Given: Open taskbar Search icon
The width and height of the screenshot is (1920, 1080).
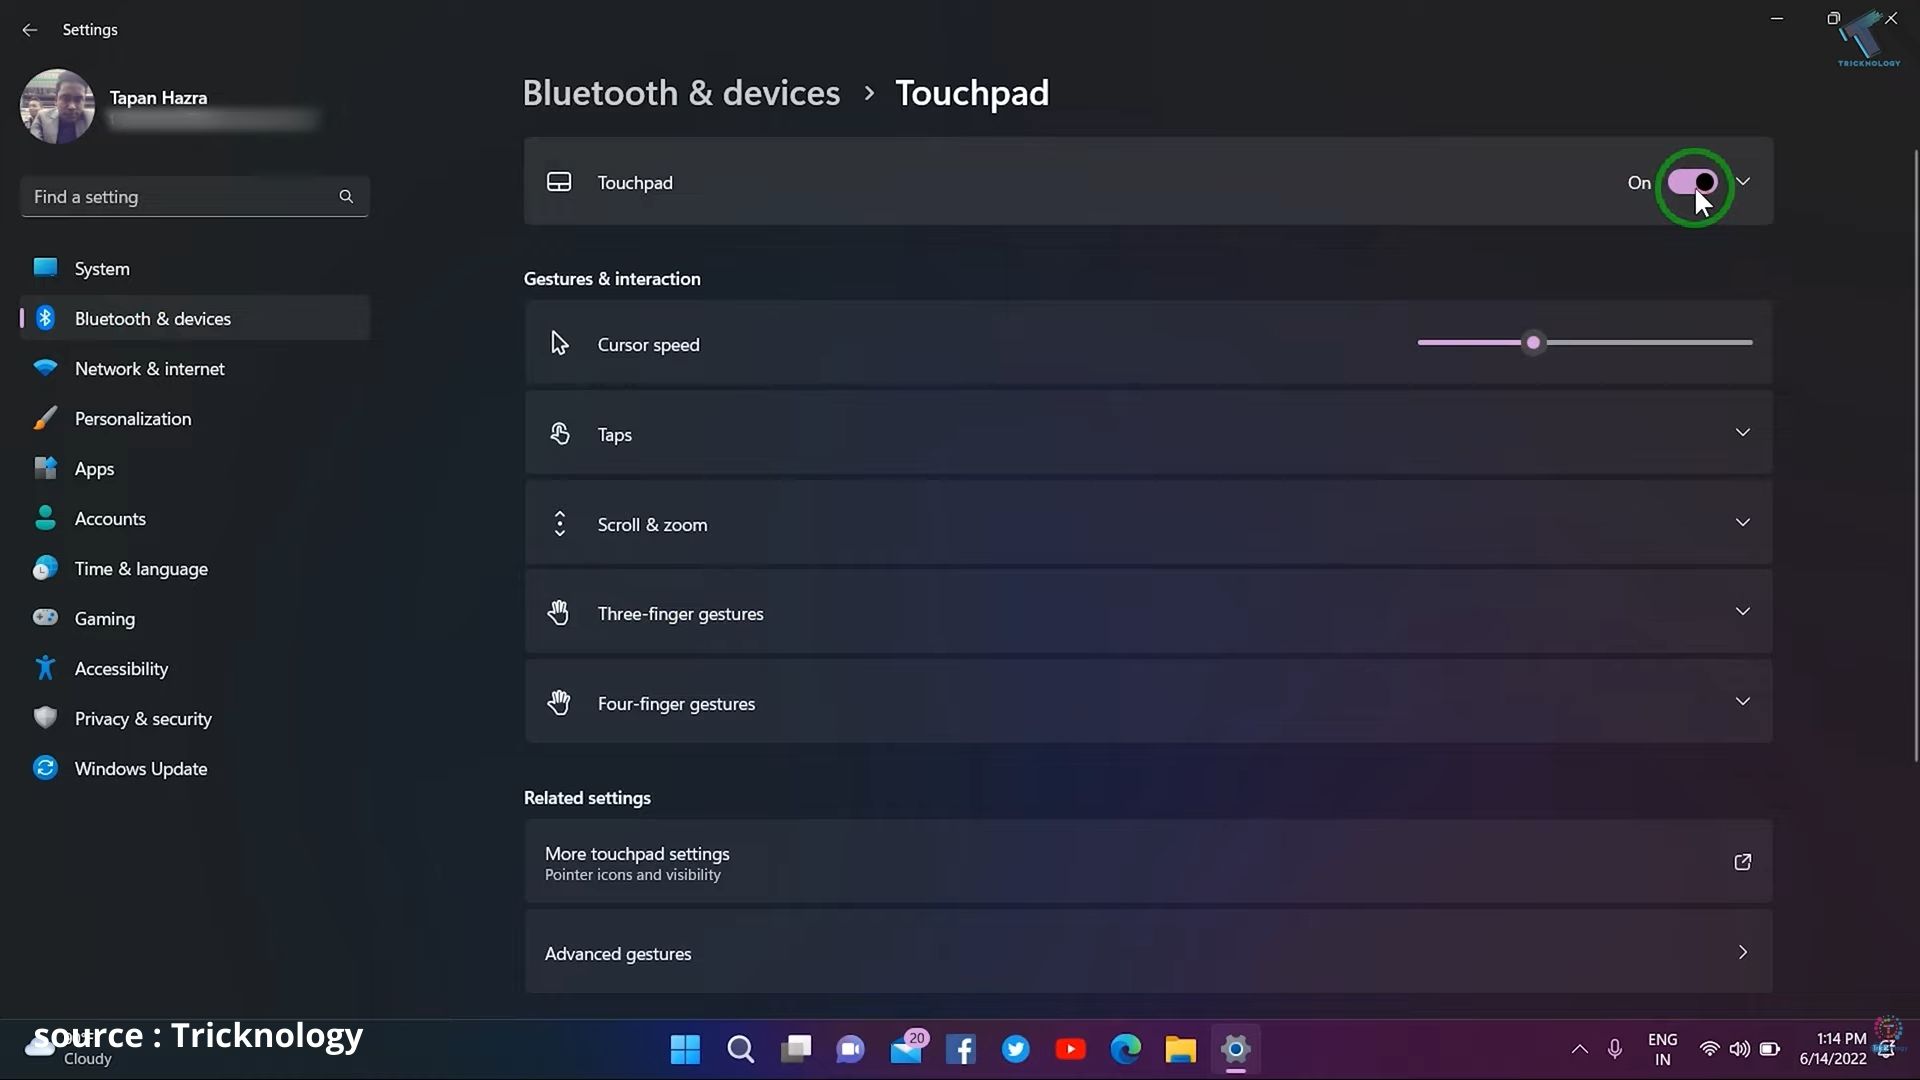Looking at the screenshot, I should coord(740,1049).
